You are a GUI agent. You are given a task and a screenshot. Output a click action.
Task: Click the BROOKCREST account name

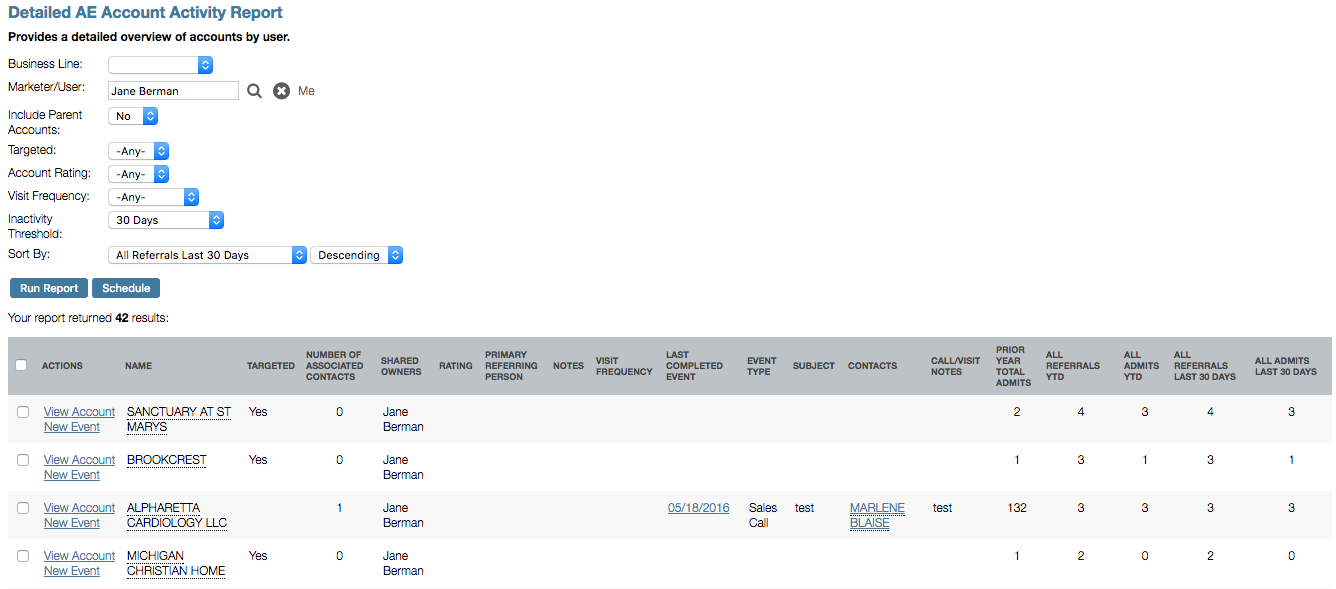pos(167,460)
